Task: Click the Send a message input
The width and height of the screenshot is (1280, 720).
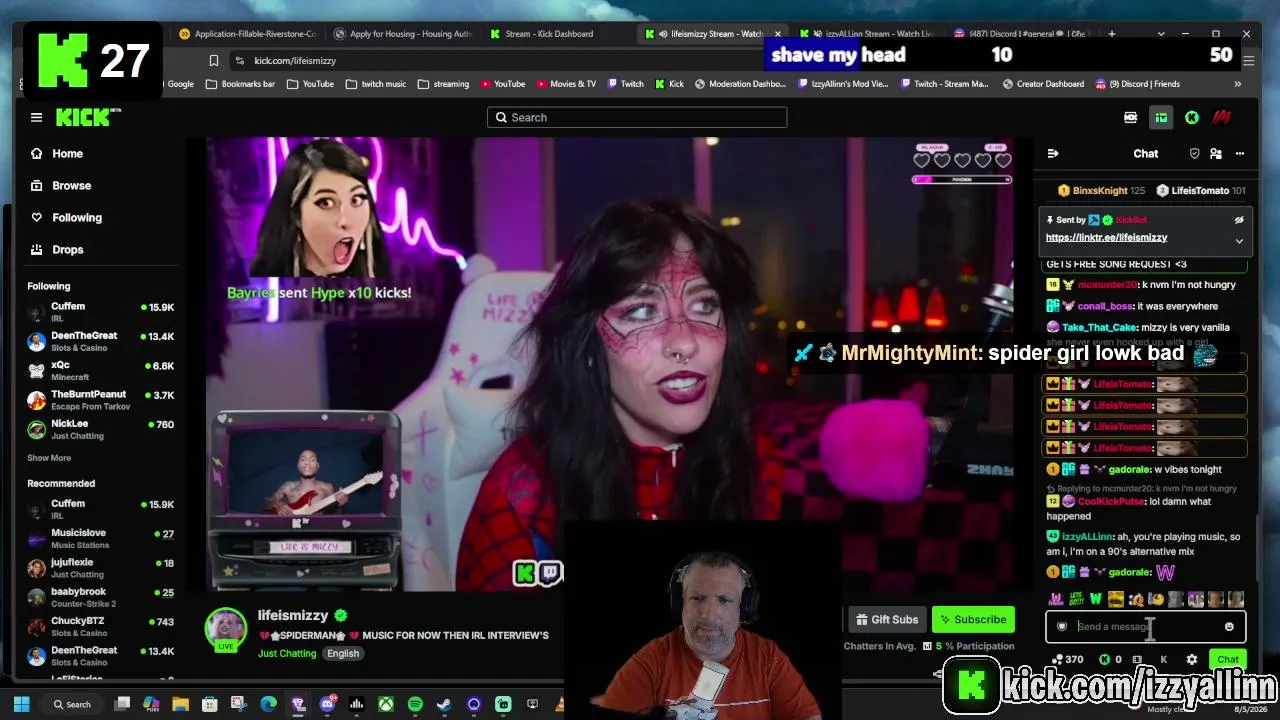Action: pos(1145,627)
